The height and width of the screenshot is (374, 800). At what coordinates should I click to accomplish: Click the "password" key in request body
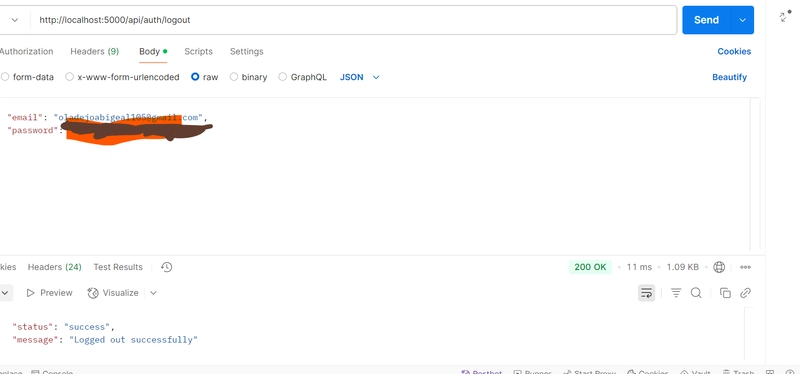[x=32, y=131]
